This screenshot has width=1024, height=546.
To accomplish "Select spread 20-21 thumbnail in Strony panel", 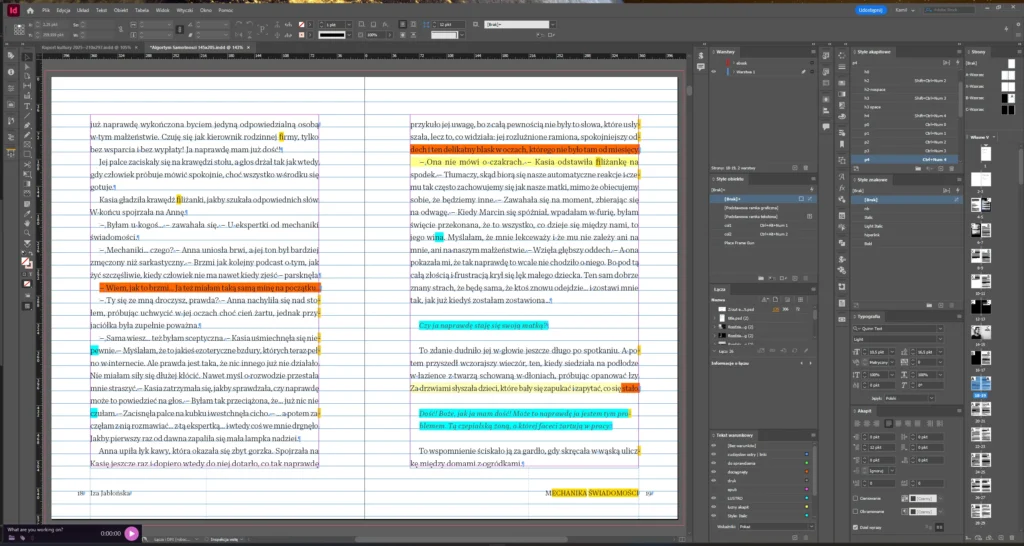I will [981, 409].
